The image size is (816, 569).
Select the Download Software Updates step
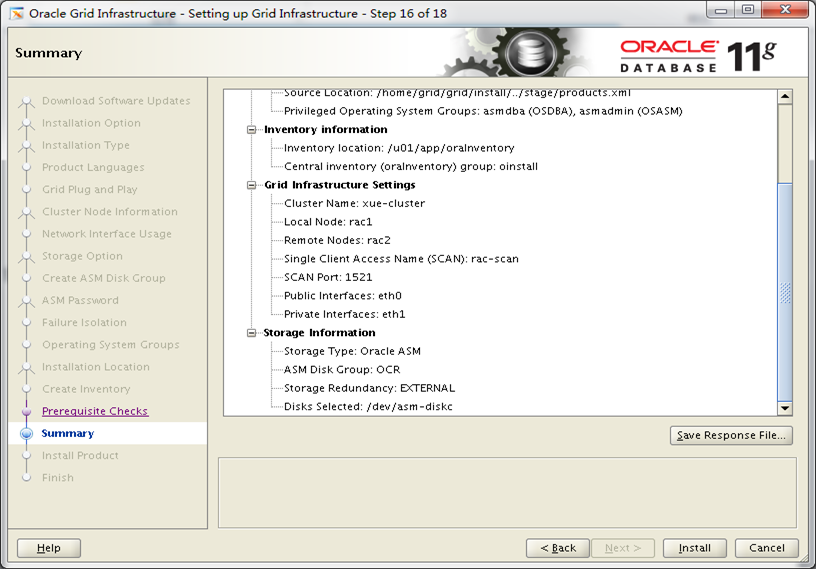[116, 100]
